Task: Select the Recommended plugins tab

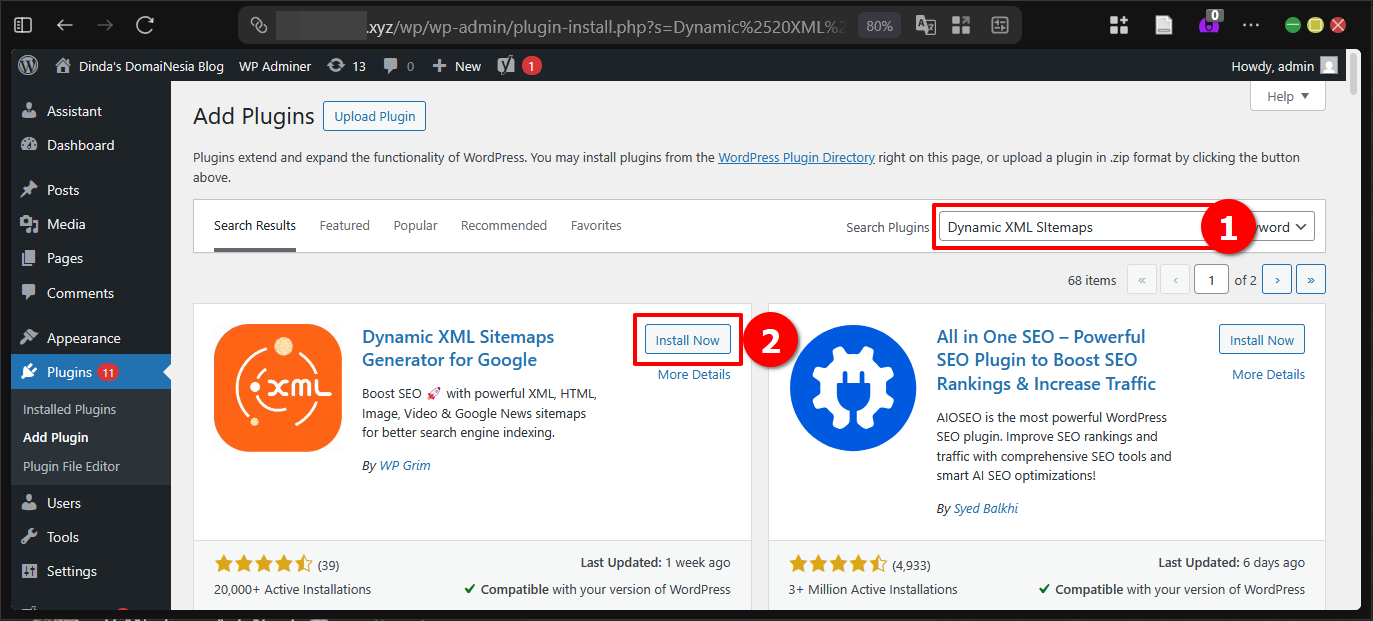Action: pos(503,225)
